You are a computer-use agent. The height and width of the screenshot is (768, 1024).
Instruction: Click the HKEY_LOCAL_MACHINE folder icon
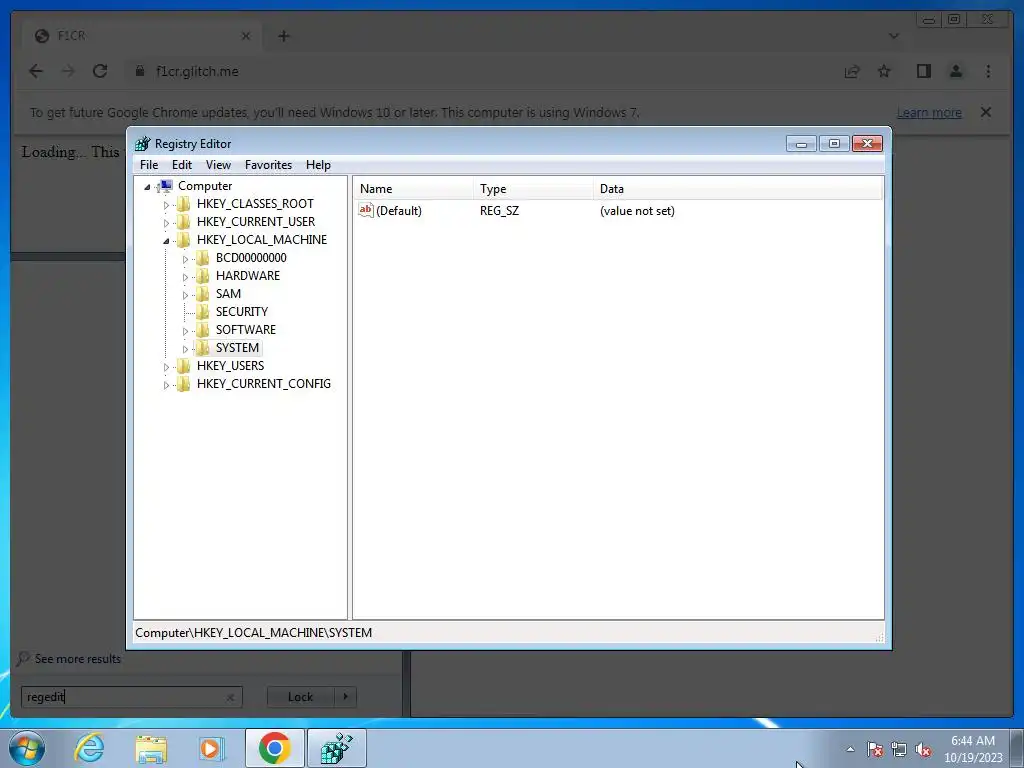(x=184, y=240)
